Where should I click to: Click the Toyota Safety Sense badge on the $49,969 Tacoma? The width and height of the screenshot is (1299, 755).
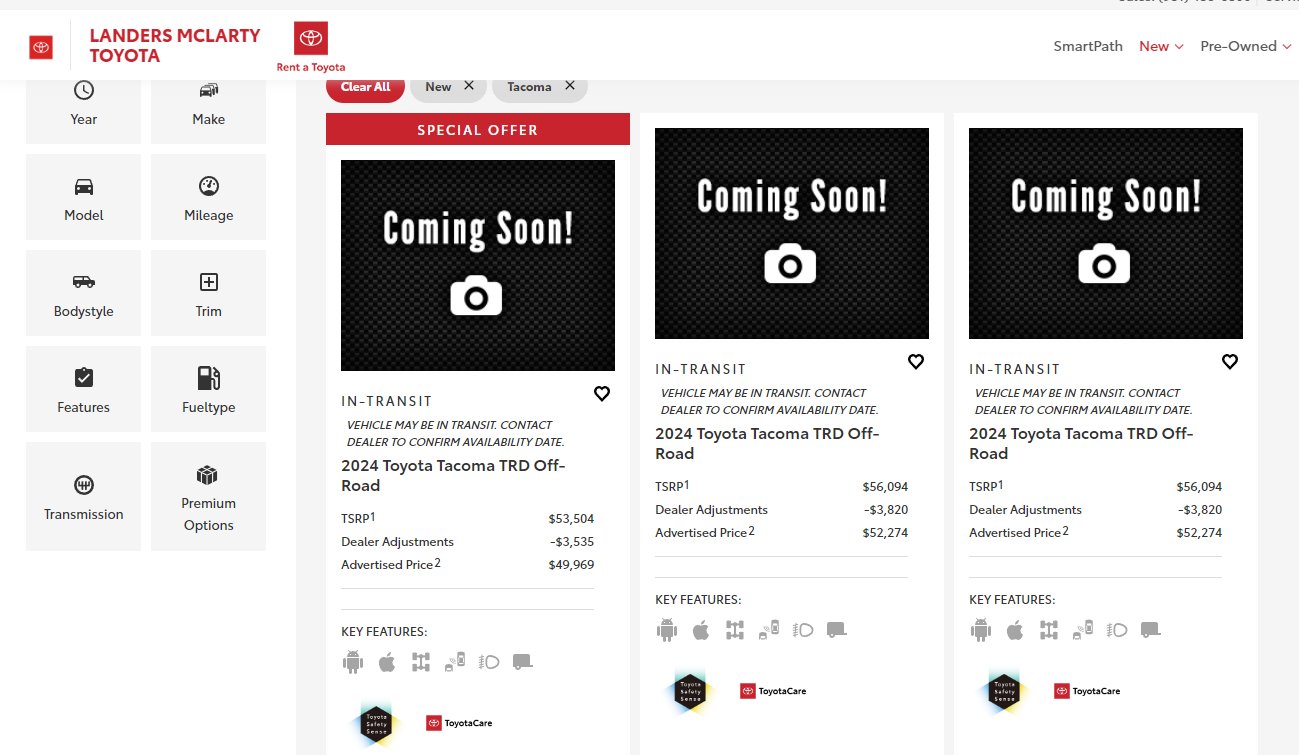tap(376, 724)
